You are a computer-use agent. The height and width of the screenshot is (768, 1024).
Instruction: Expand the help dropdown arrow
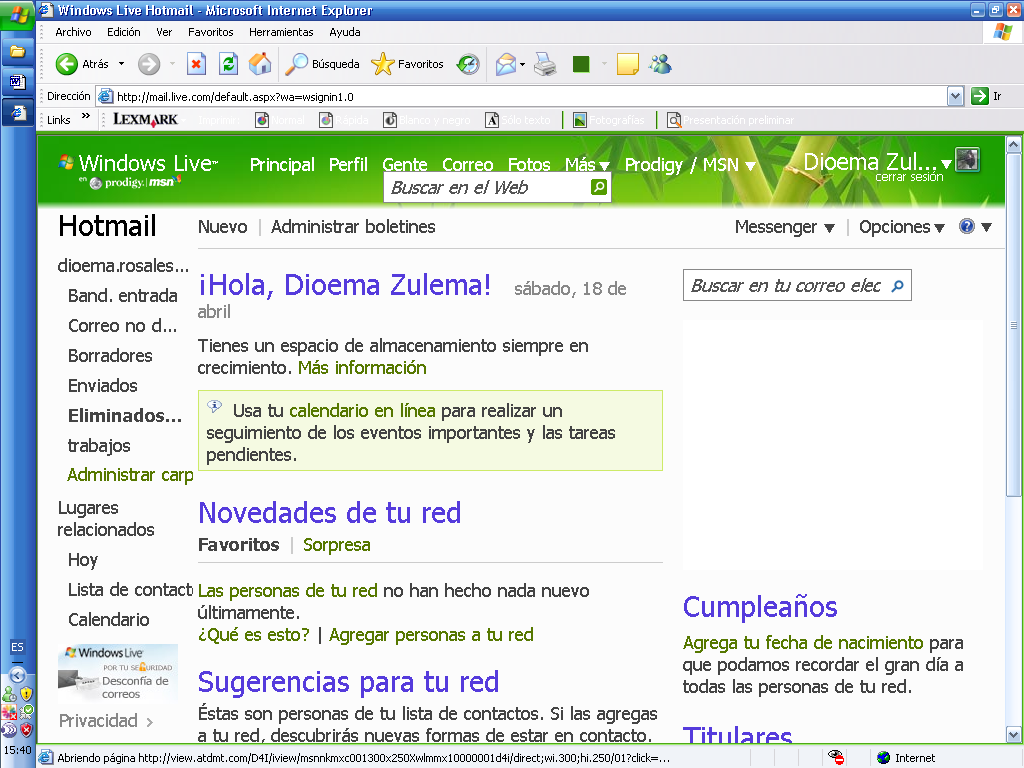pos(986,227)
